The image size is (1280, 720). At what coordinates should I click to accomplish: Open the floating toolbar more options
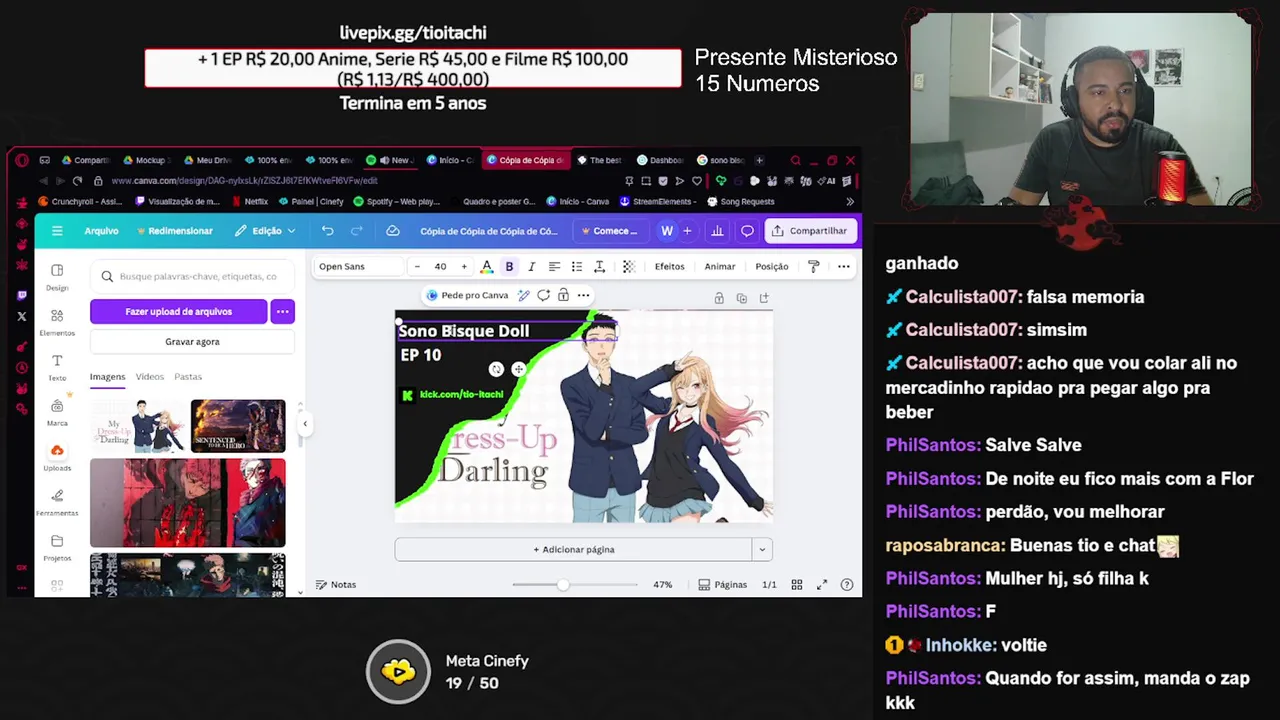click(x=583, y=296)
